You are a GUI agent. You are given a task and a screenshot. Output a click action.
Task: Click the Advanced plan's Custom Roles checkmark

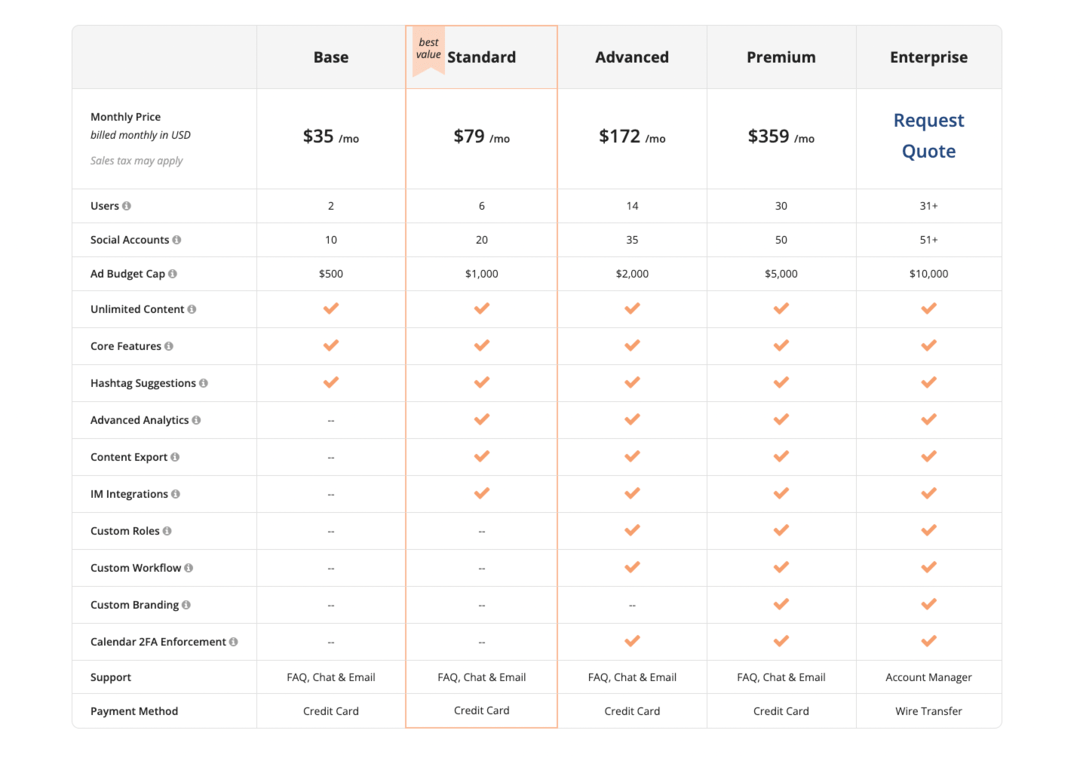click(x=632, y=530)
